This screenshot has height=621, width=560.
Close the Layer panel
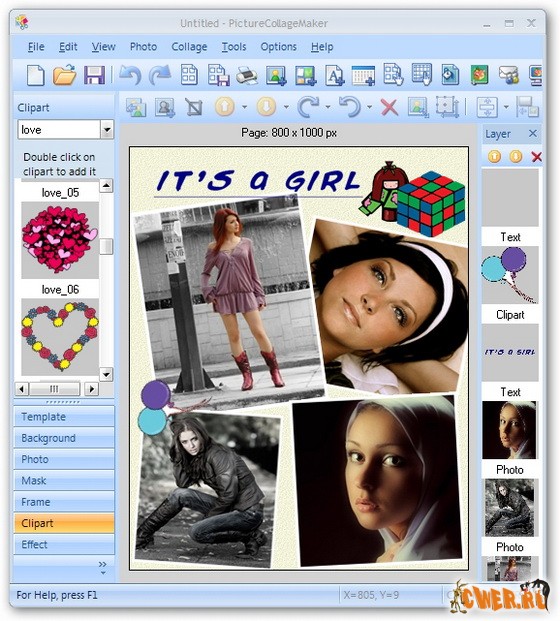[x=533, y=133]
